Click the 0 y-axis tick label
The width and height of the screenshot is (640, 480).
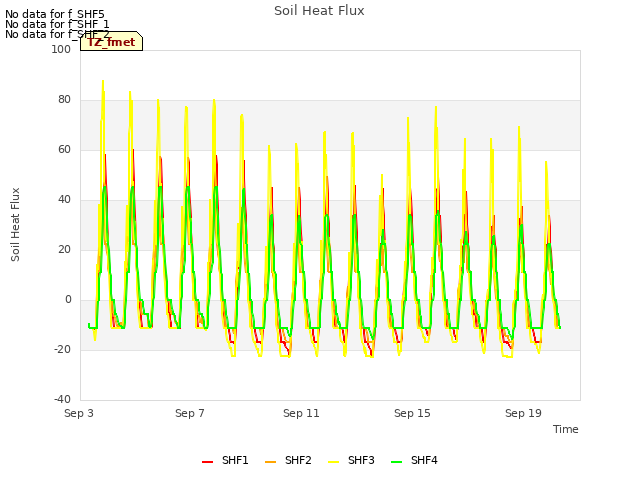[68, 300]
